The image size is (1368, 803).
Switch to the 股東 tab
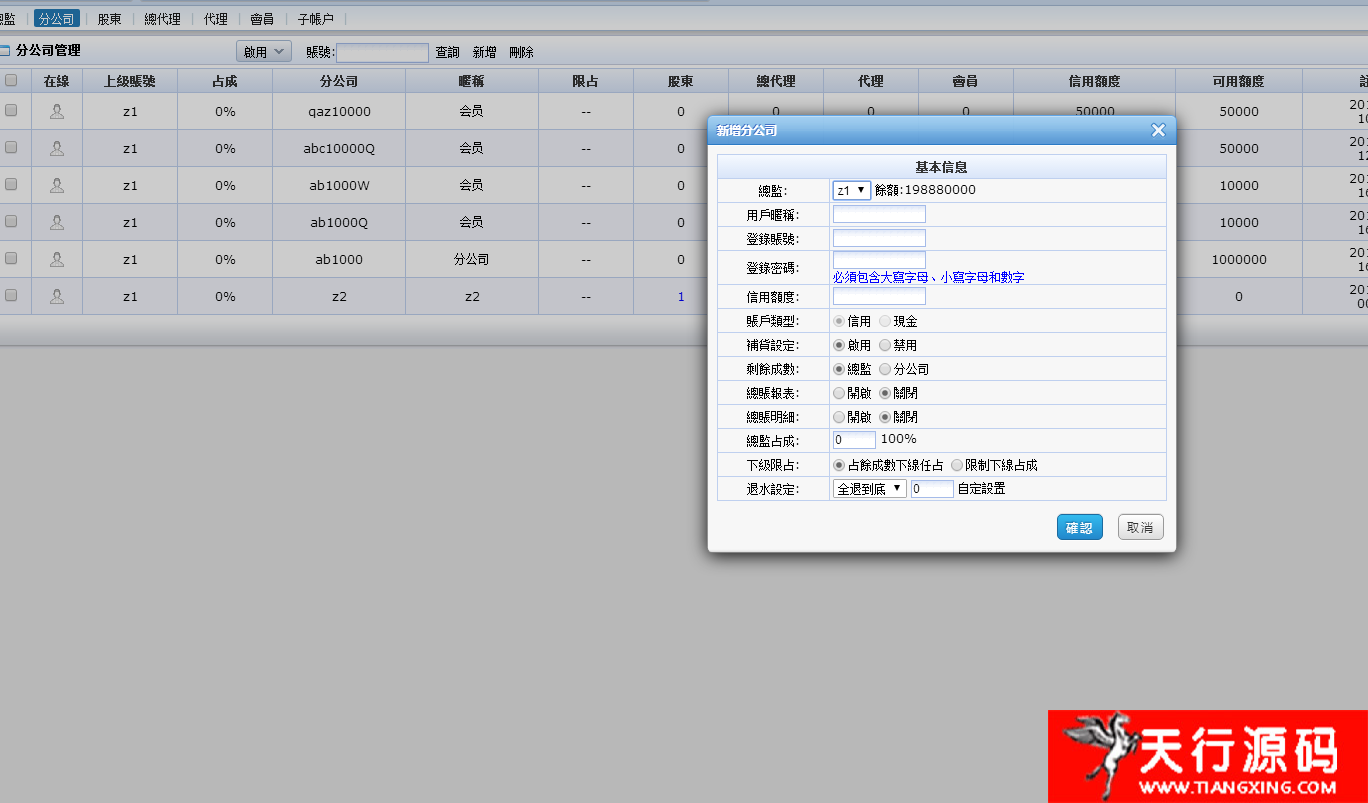(109, 19)
